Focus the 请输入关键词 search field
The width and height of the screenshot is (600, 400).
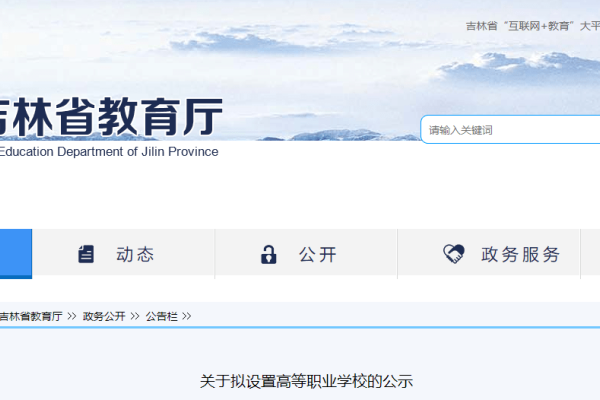[510, 130]
